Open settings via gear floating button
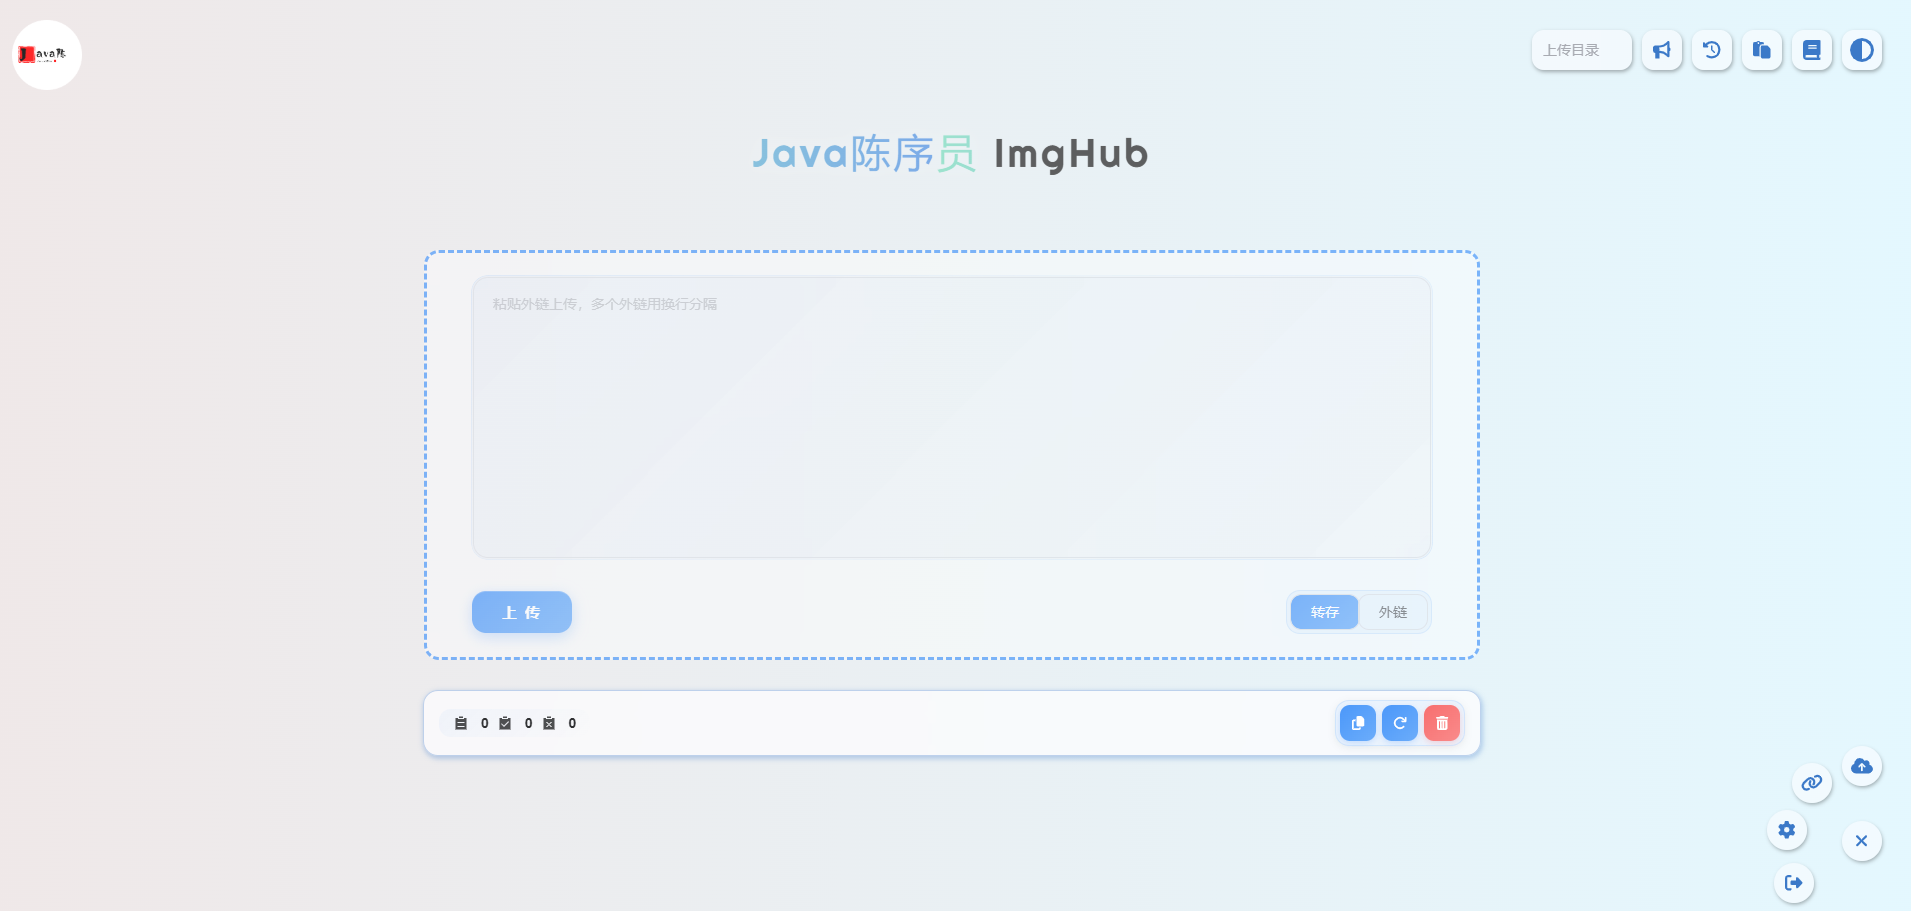Screen dimensions: 1911x911 tap(1786, 830)
